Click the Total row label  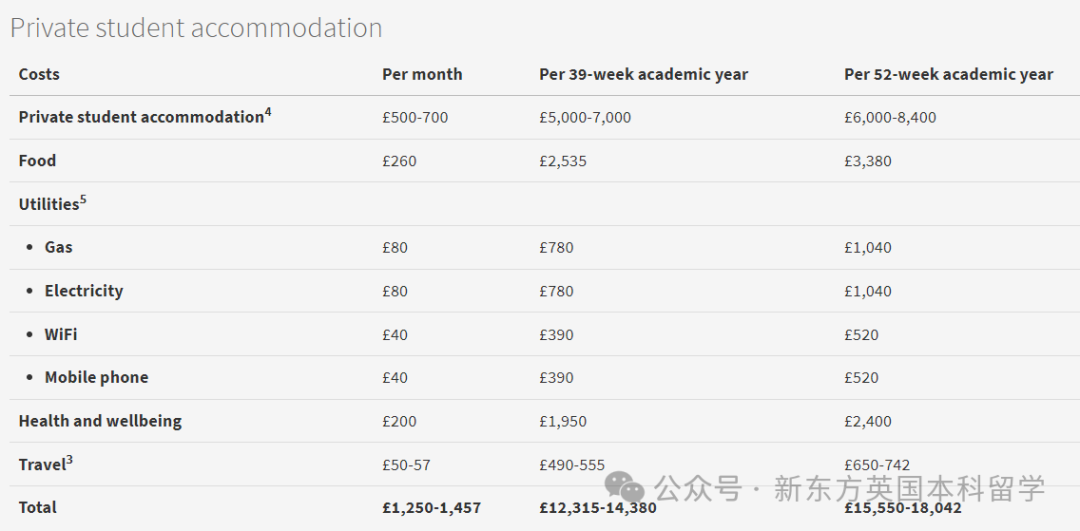point(38,508)
